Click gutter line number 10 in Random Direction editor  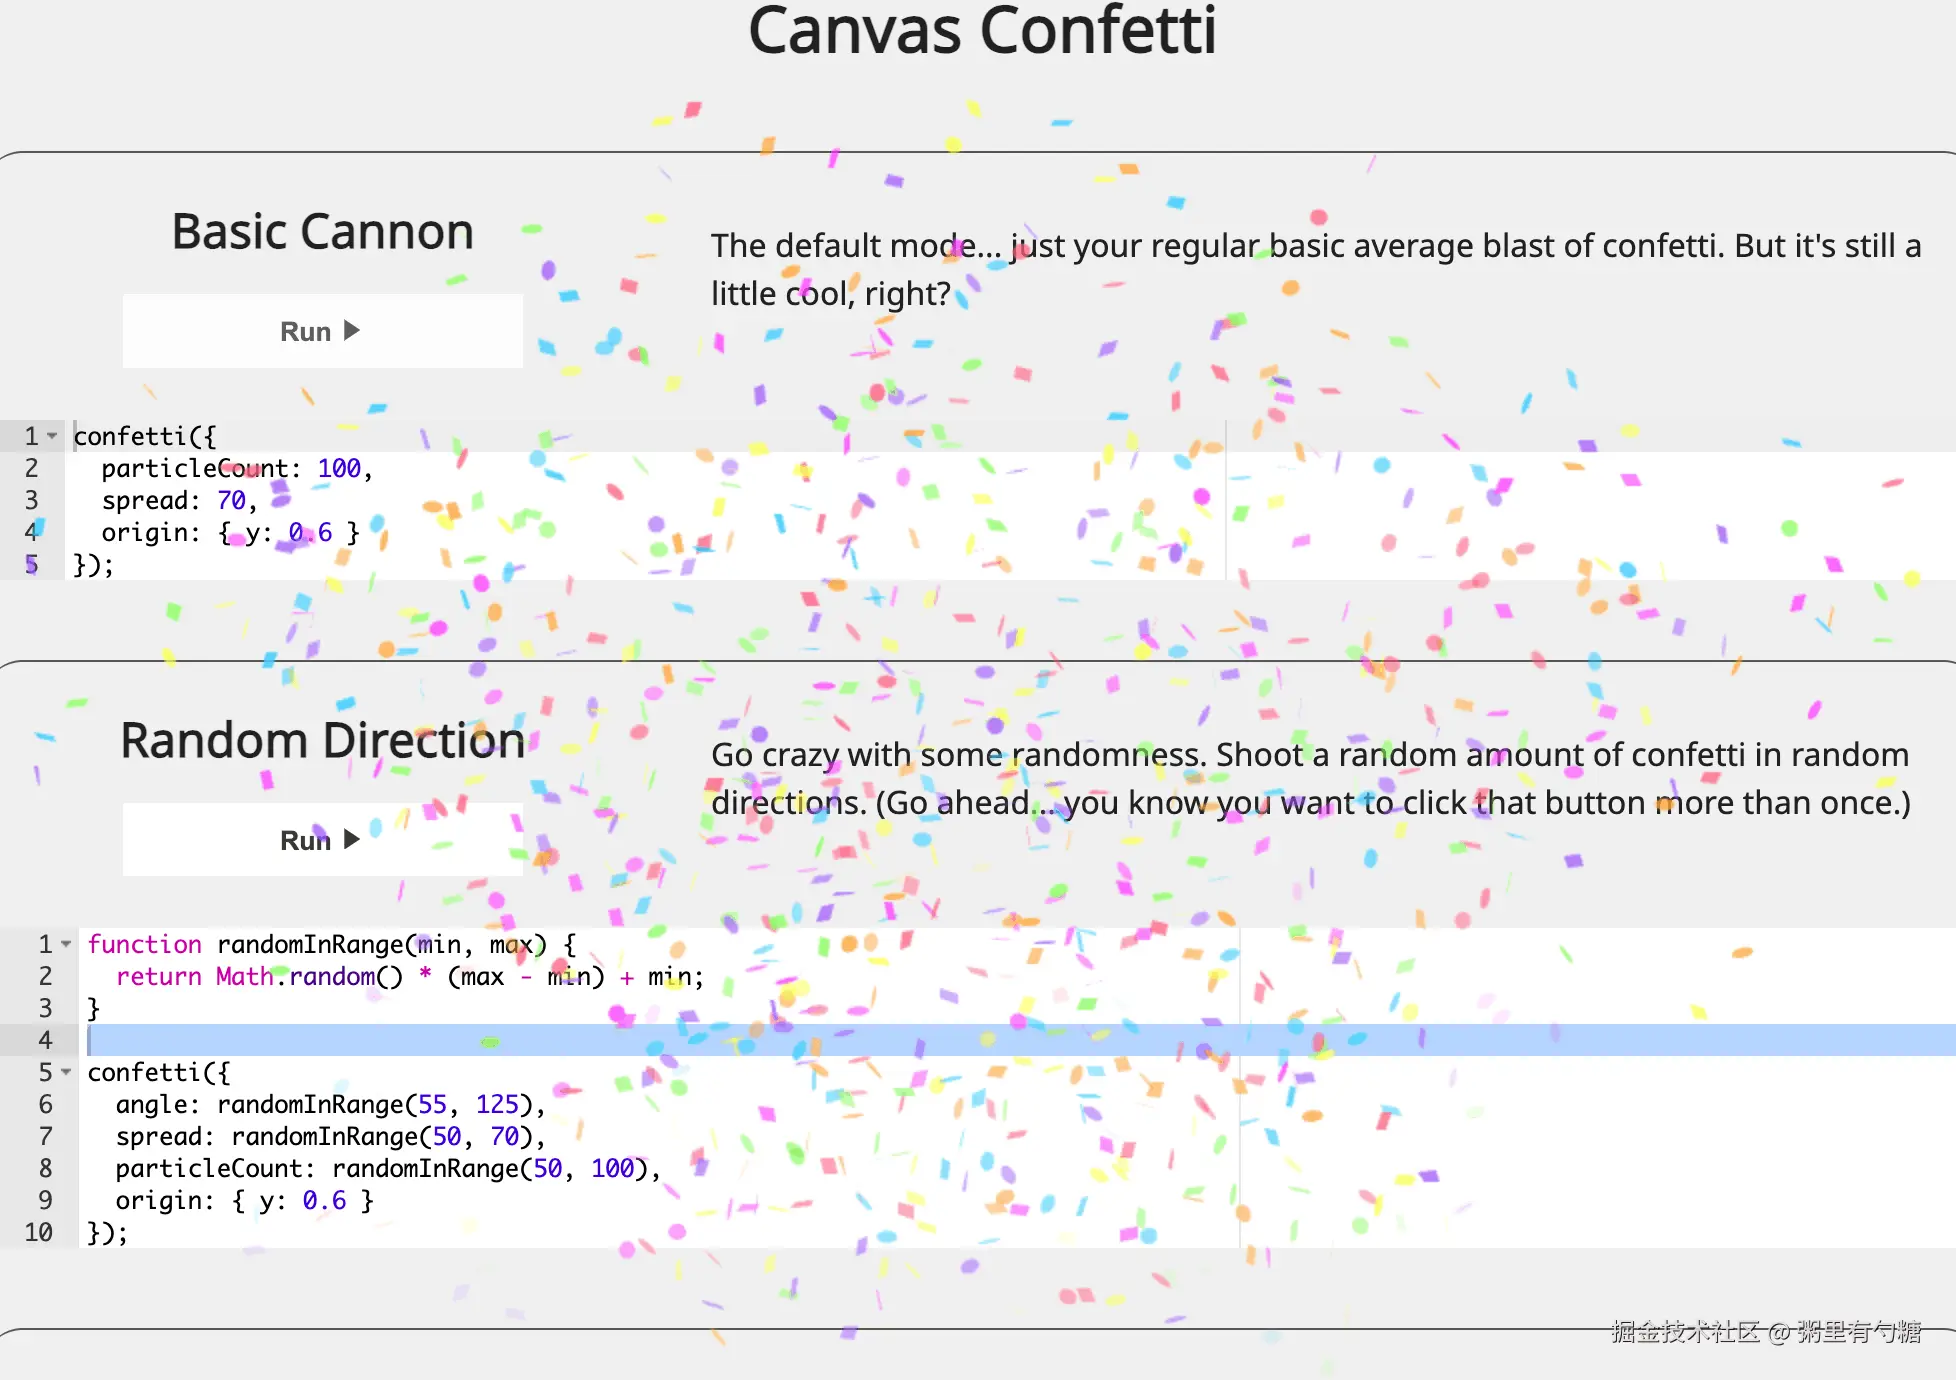point(38,1232)
